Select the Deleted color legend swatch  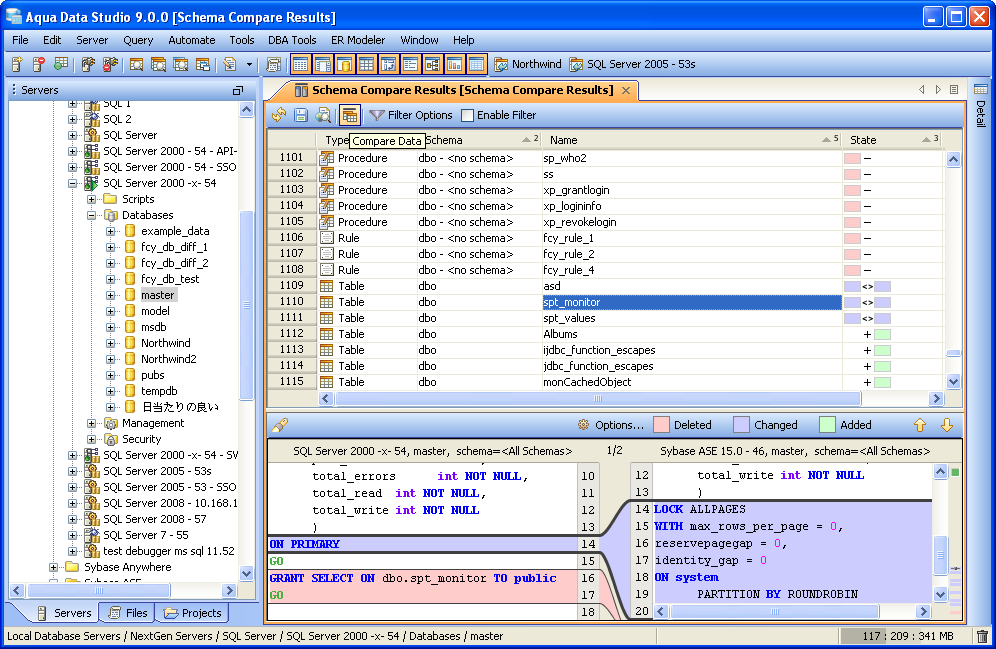pos(661,425)
